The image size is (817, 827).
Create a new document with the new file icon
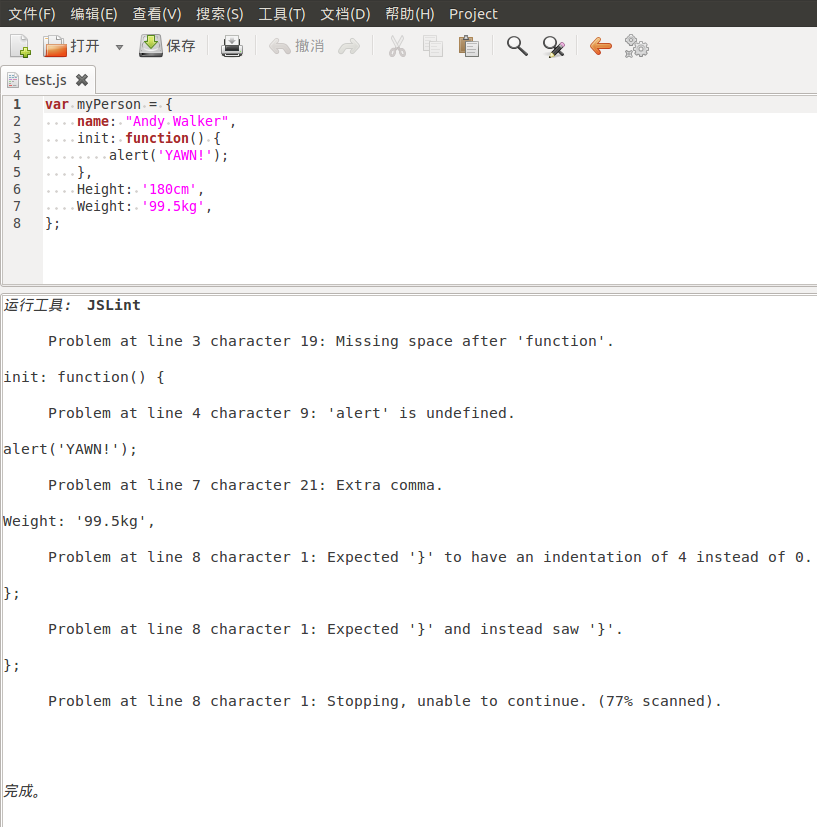point(20,46)
